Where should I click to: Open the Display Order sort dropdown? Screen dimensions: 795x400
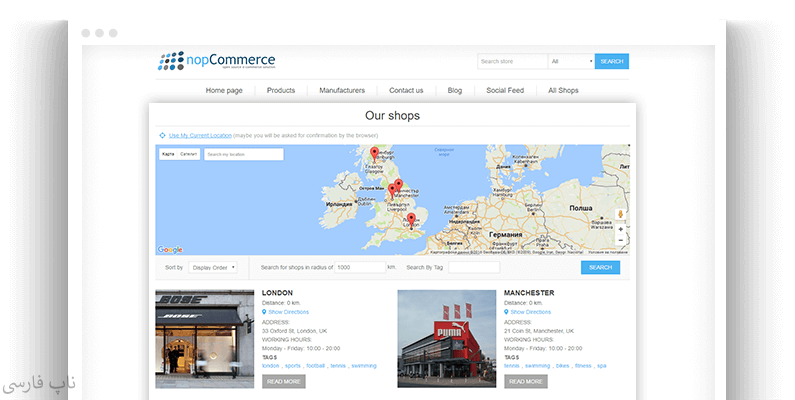pos(213,268)
